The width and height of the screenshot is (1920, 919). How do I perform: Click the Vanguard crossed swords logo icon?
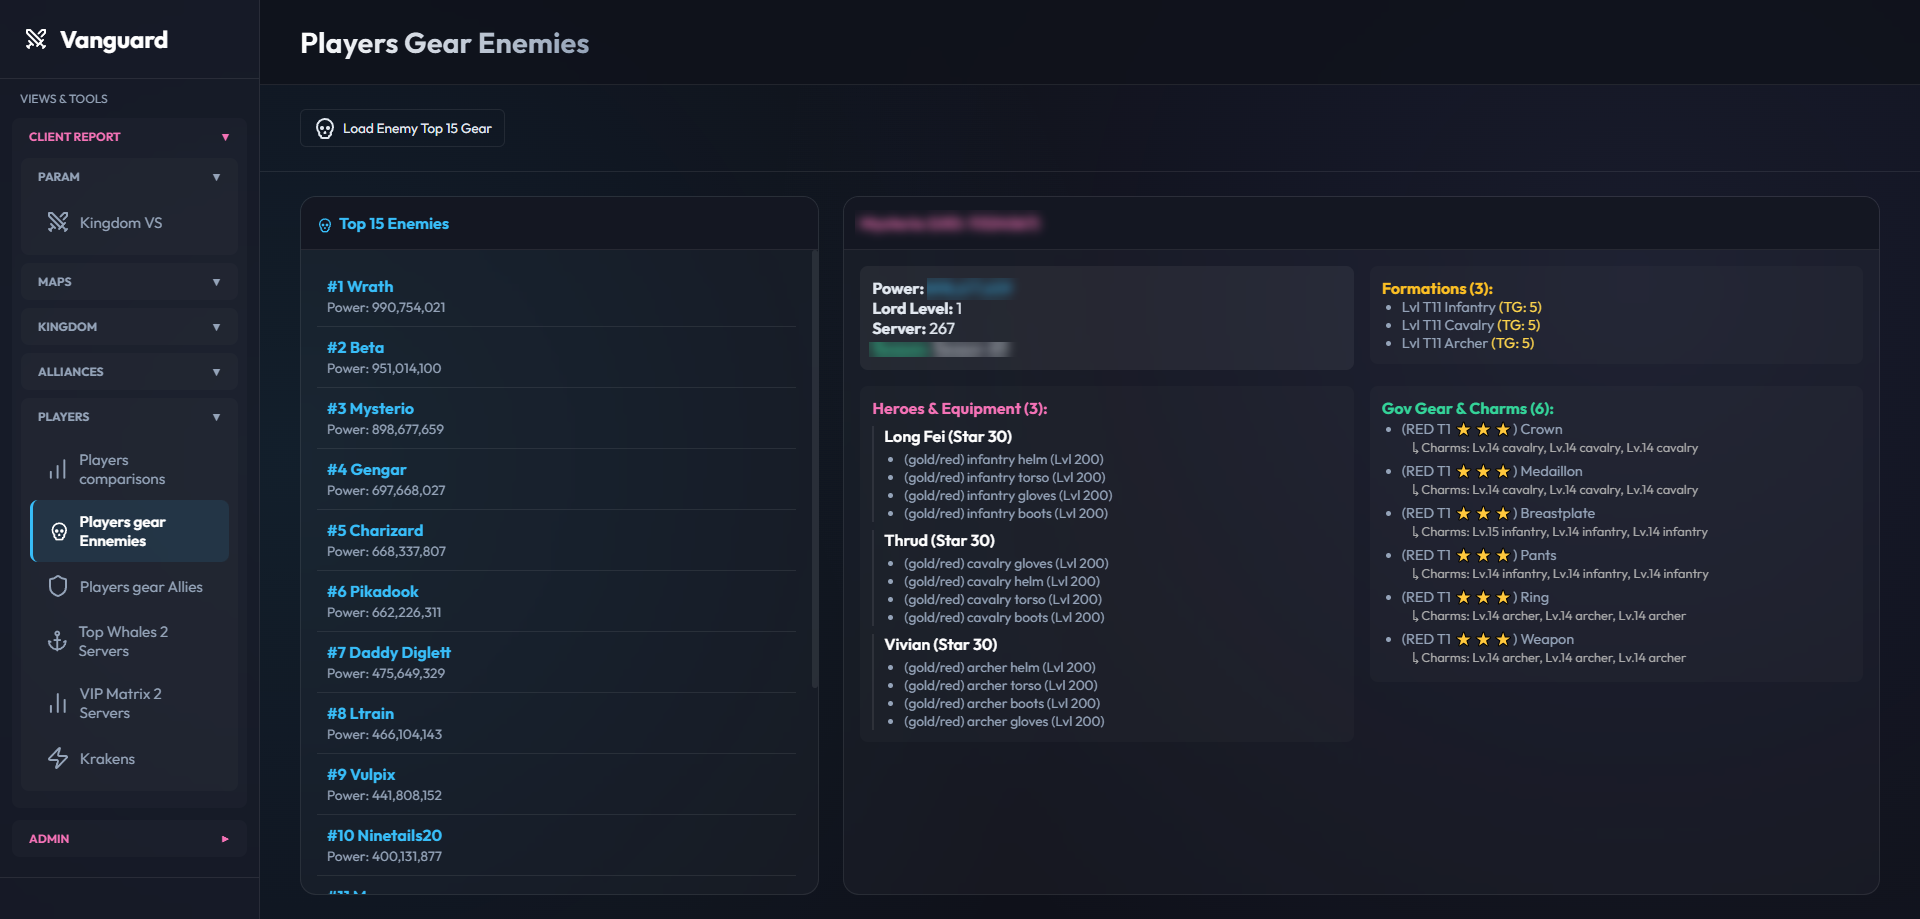click(36, 39)
